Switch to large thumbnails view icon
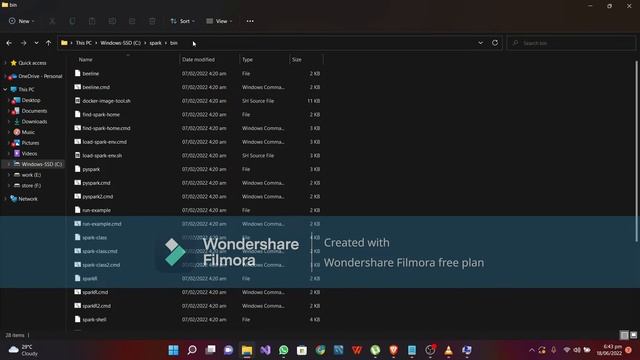This screenshot has height=360, width=640. (x=633, y=335)
